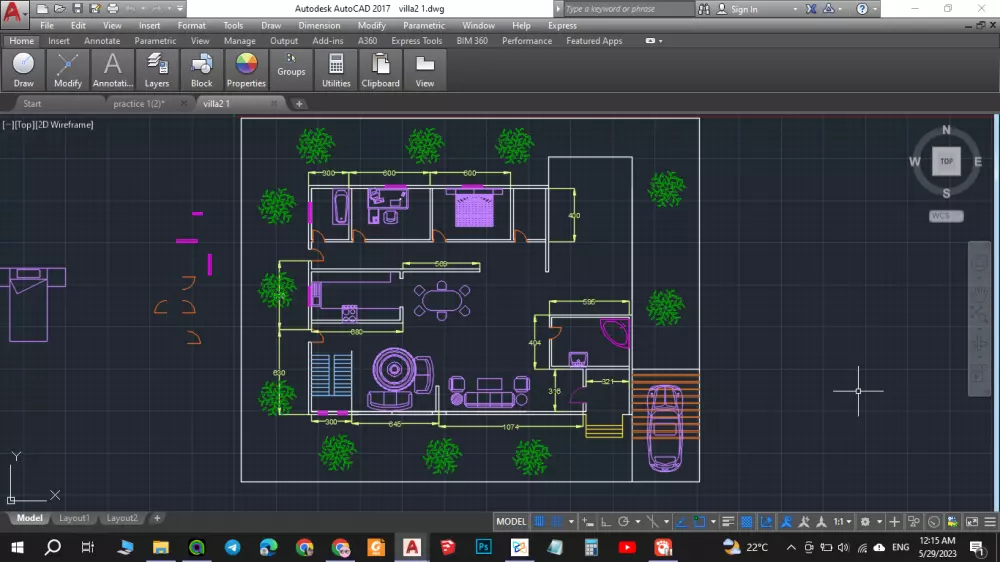This screenshot has width=1000, height=562.
Task: Open the Layers panel in the ribbon
Action: click(157, 70)
